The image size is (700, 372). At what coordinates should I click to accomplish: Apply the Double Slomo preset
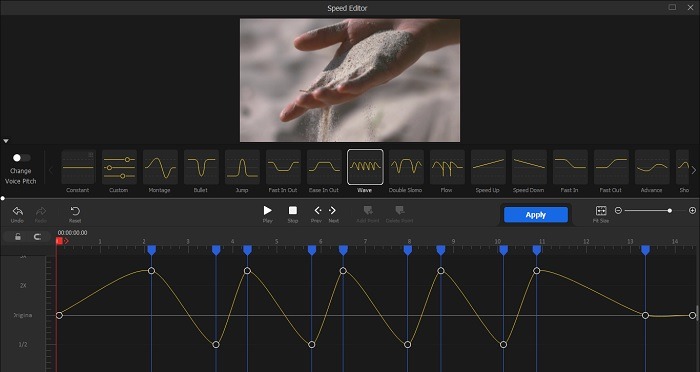[406, 167]
